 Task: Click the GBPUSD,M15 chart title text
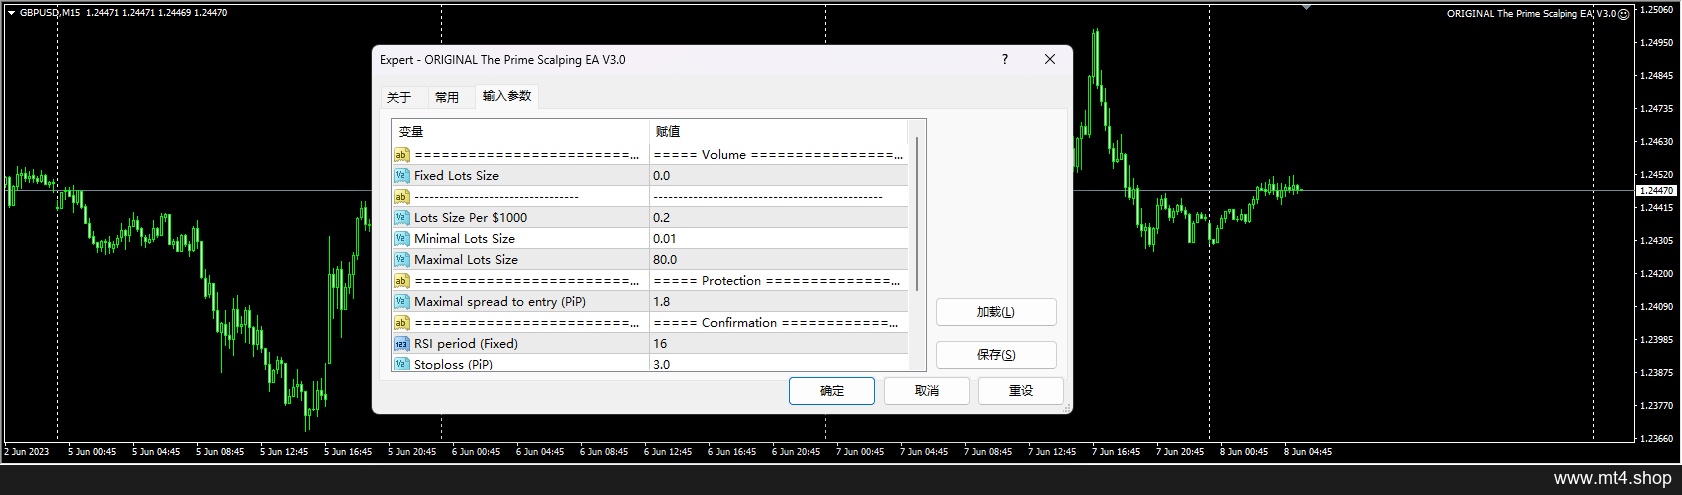50,13
